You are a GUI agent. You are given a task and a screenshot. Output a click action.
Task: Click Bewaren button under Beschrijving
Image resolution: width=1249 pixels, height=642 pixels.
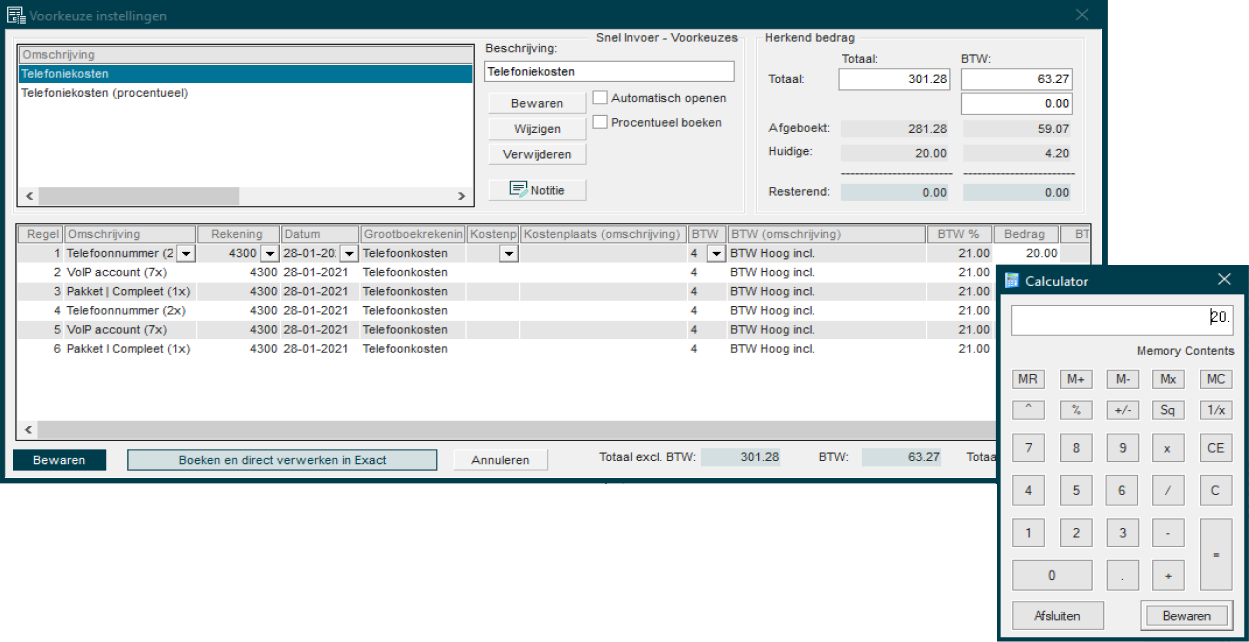pos(537,103)
